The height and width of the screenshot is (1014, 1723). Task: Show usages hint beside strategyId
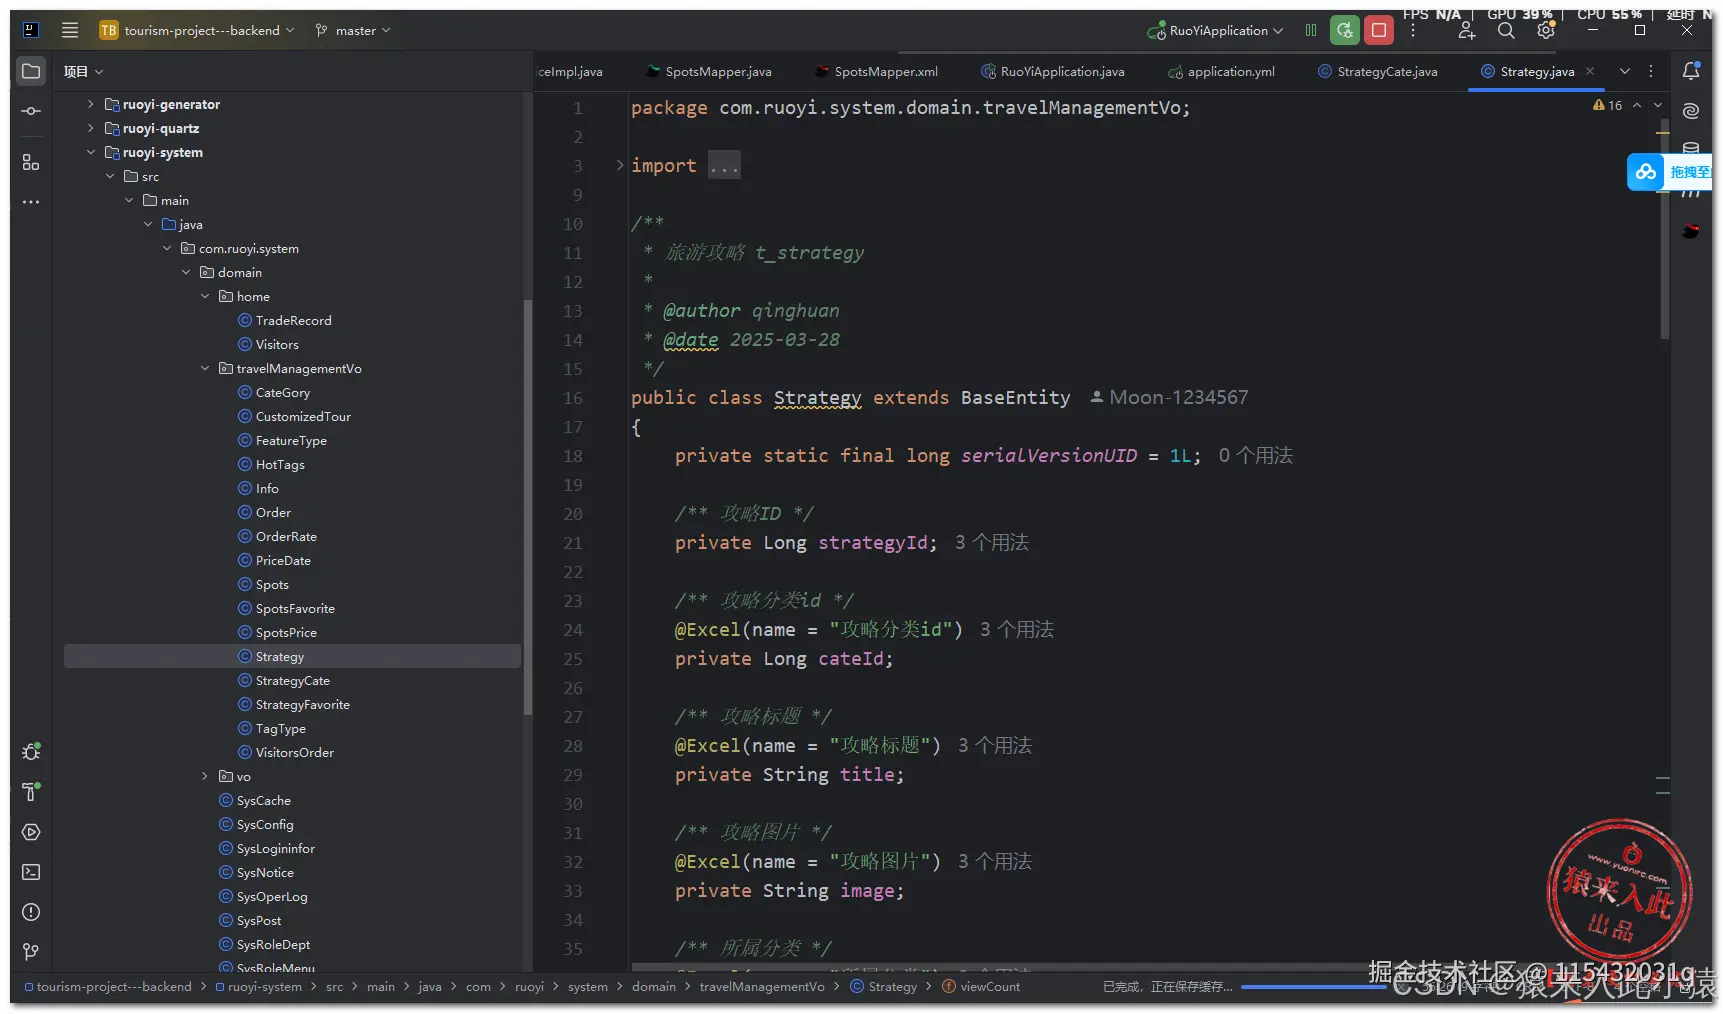pos(992,542)
